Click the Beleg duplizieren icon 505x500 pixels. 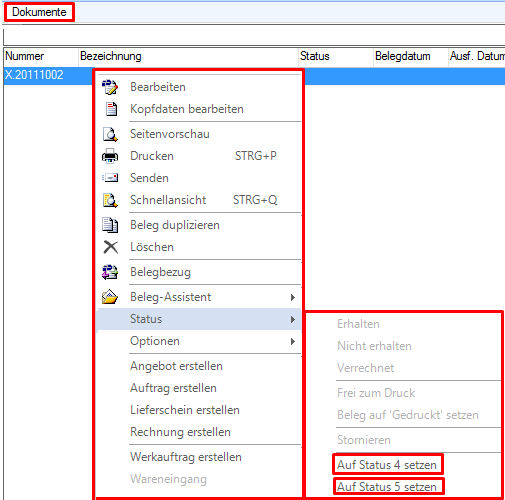tap(110, 225)
